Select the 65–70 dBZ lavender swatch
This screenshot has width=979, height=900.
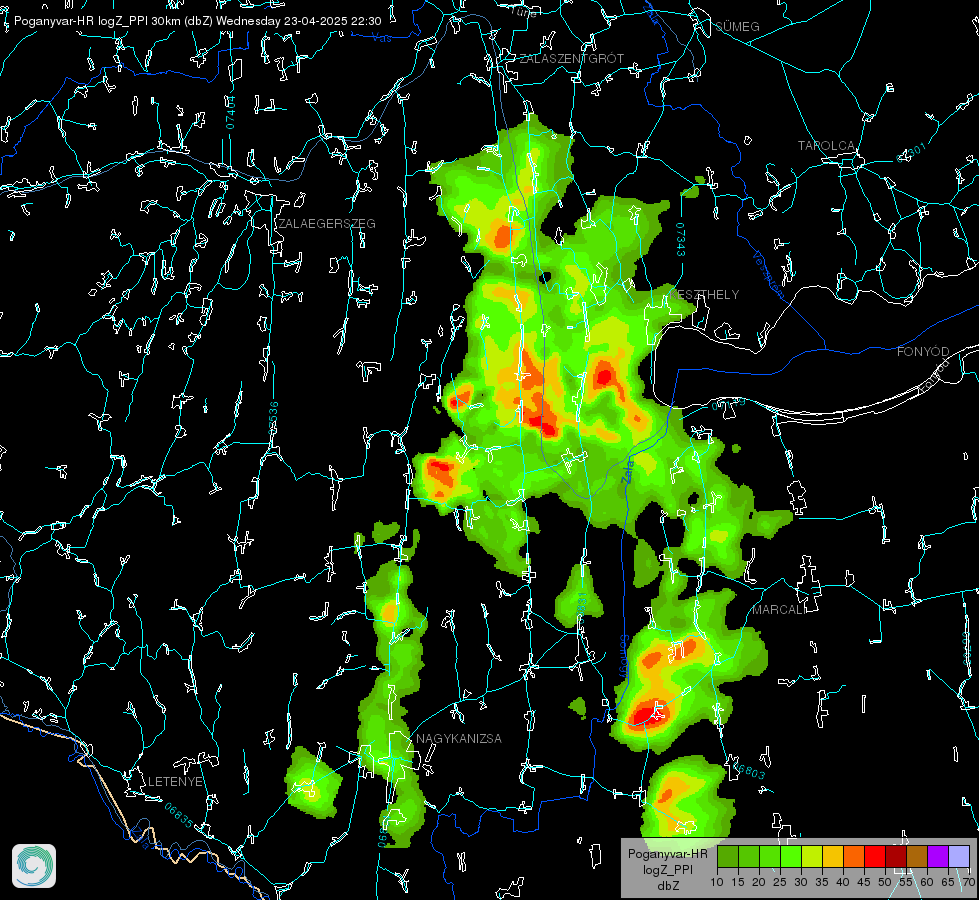(958, 856)
